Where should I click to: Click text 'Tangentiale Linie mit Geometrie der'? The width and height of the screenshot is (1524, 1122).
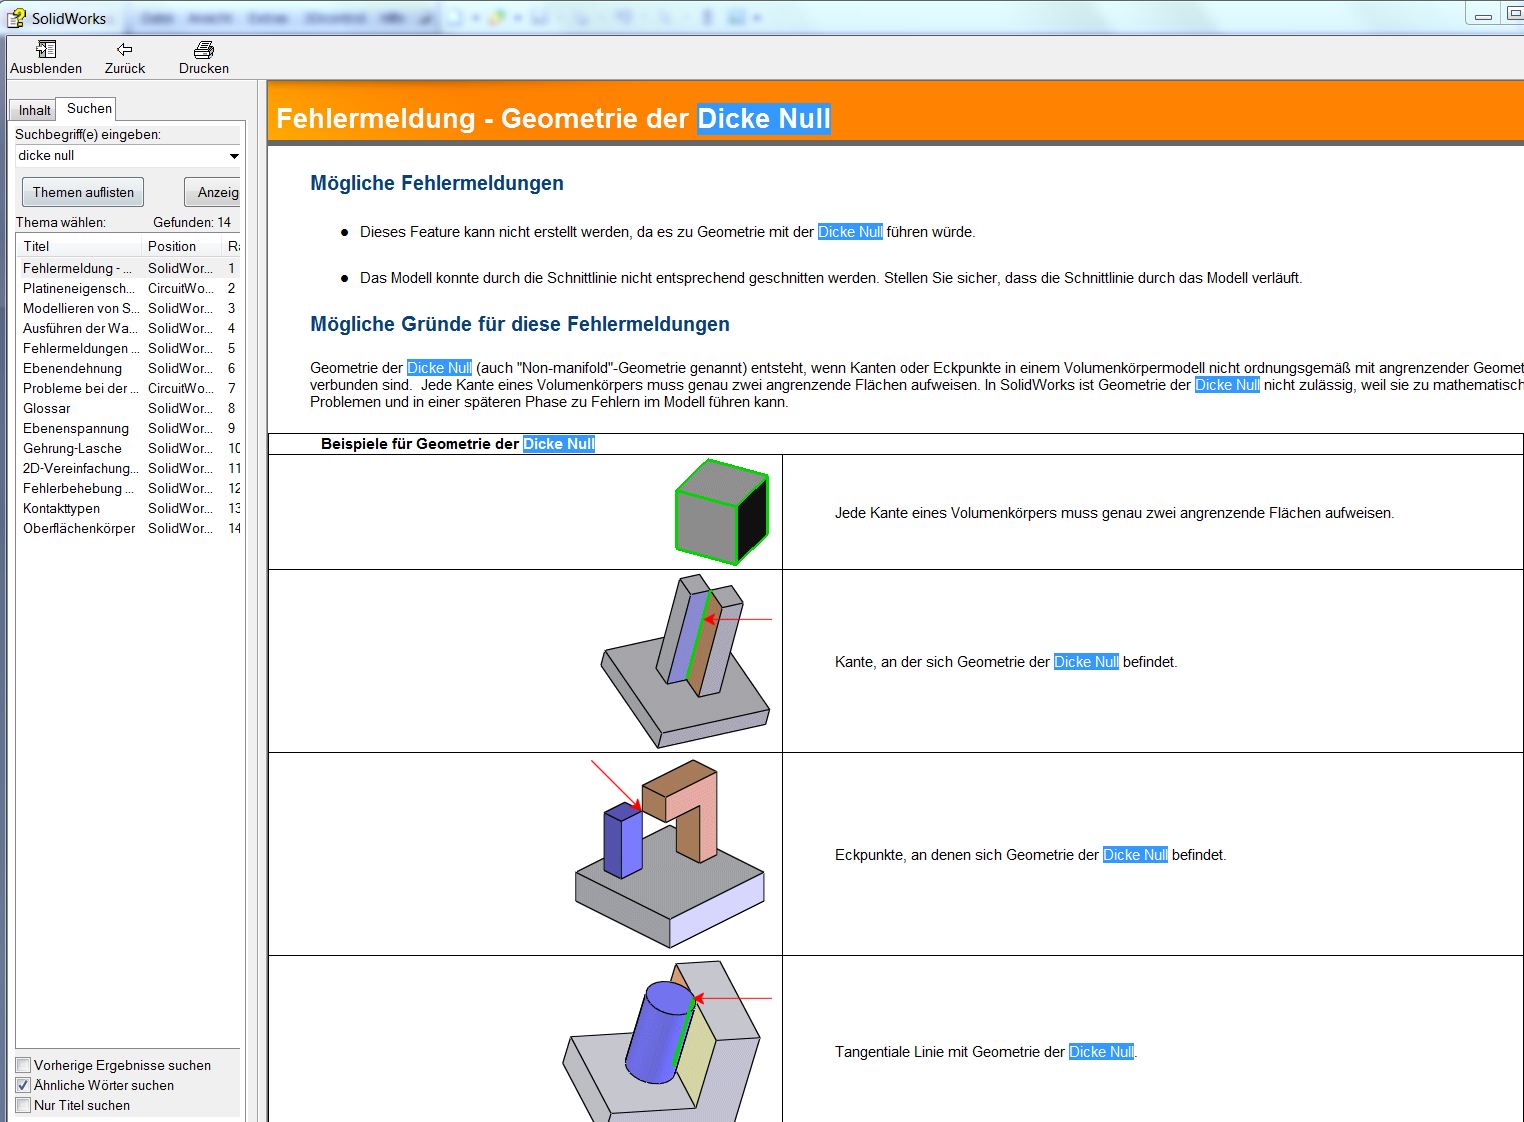(950, 1052)
